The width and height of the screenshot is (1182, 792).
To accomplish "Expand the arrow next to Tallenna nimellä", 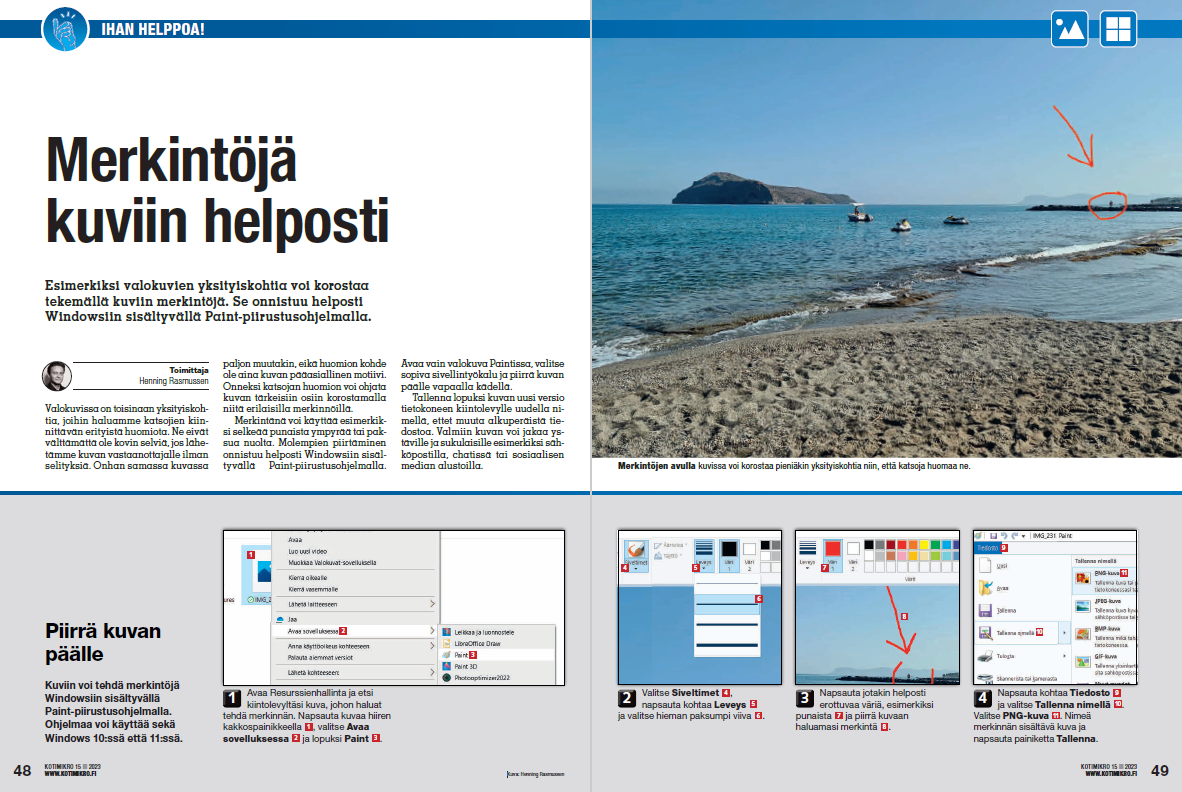I will coord(1064,632).
